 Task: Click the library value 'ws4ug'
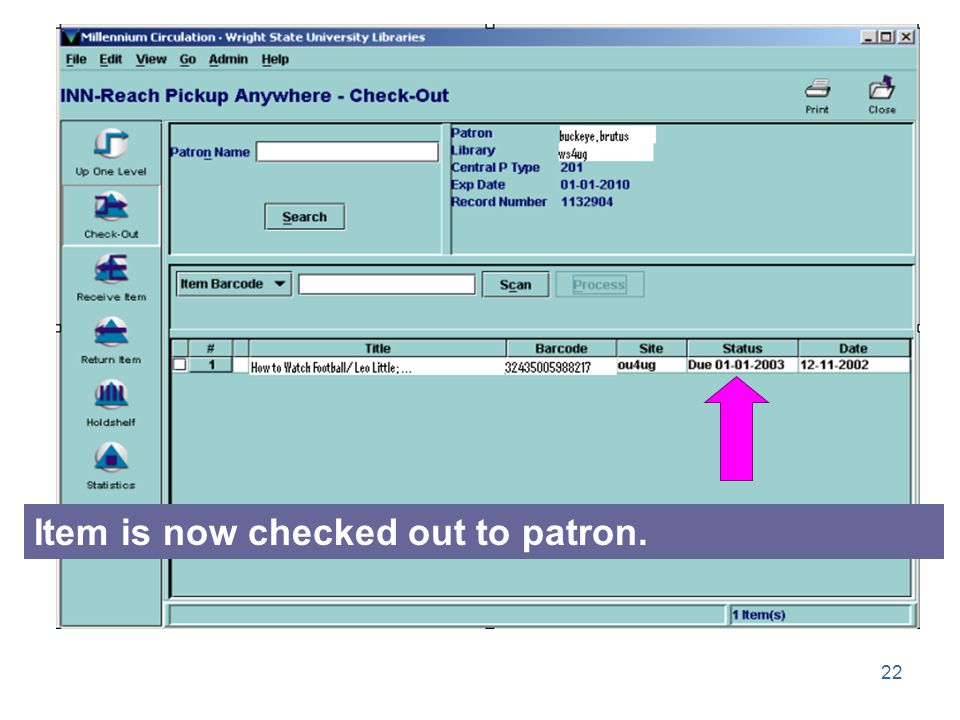(572, 153)
